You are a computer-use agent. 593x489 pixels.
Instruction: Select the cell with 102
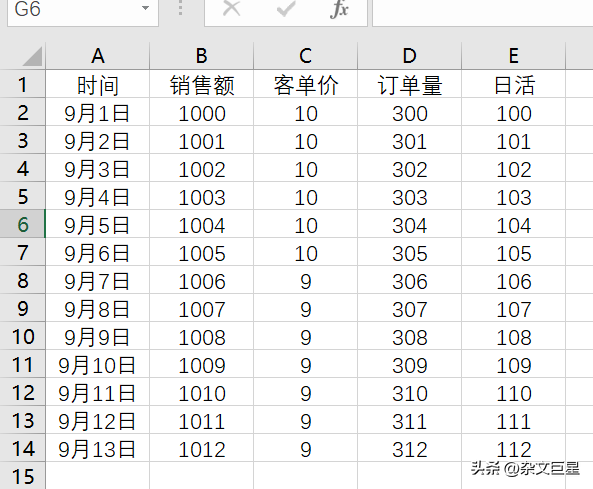pos(514,168)
